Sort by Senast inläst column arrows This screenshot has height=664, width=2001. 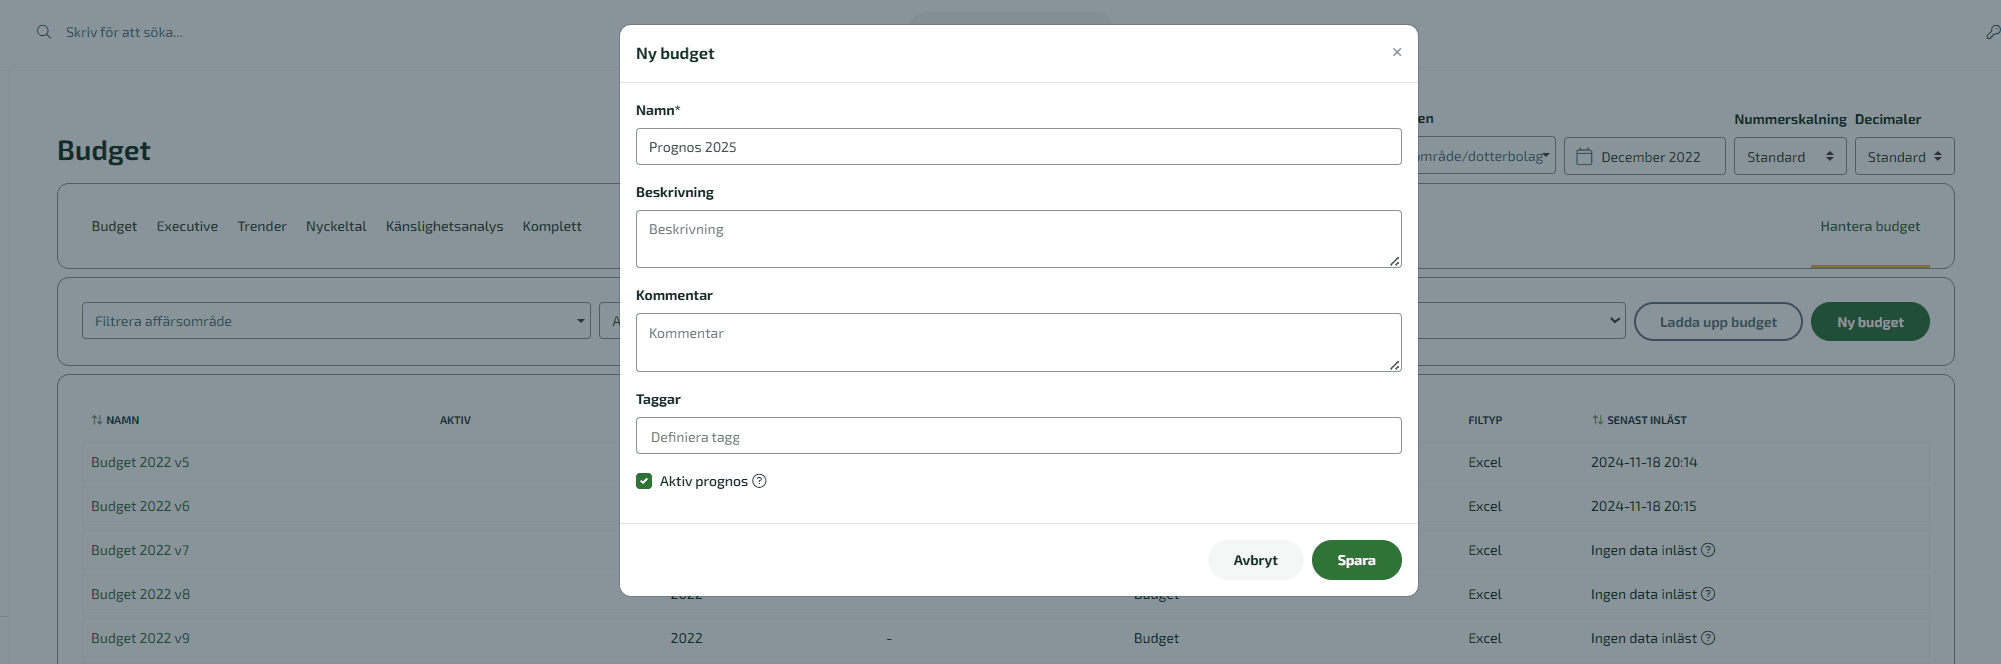click(x=1598, y=420)
